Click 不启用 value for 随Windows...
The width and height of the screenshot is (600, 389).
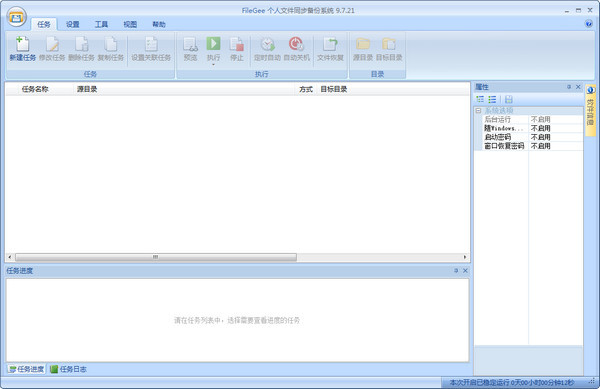pyautogui.click(x=540, y=128)
